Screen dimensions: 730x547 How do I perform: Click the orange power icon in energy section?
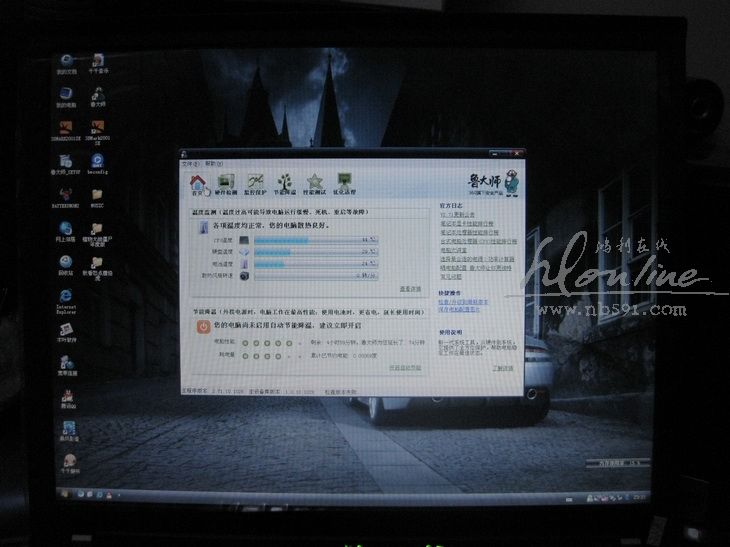coord(203,327)
